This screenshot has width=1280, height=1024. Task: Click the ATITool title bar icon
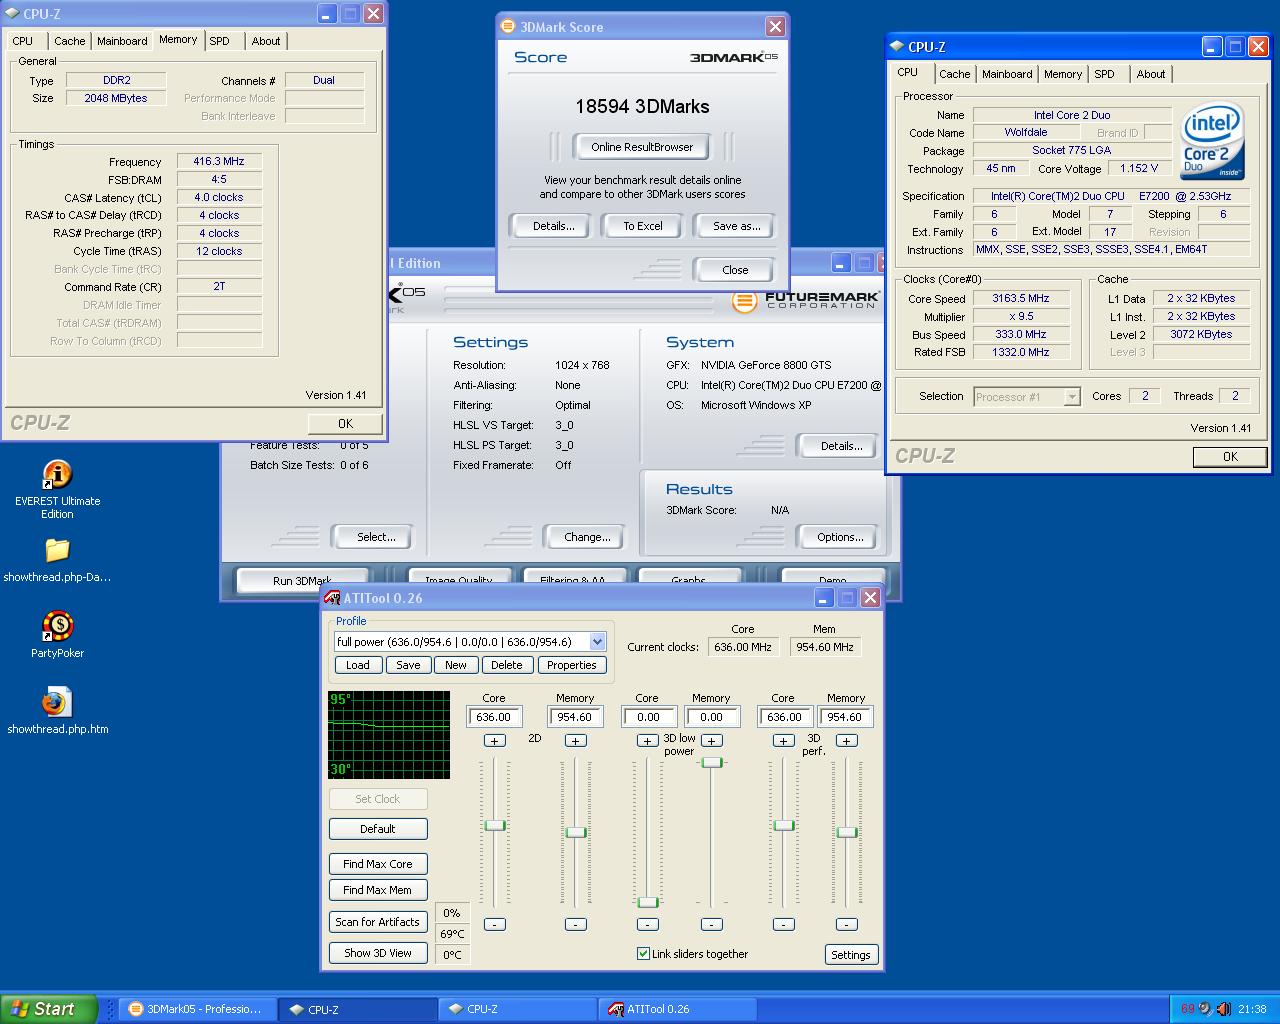pos(333,598)
